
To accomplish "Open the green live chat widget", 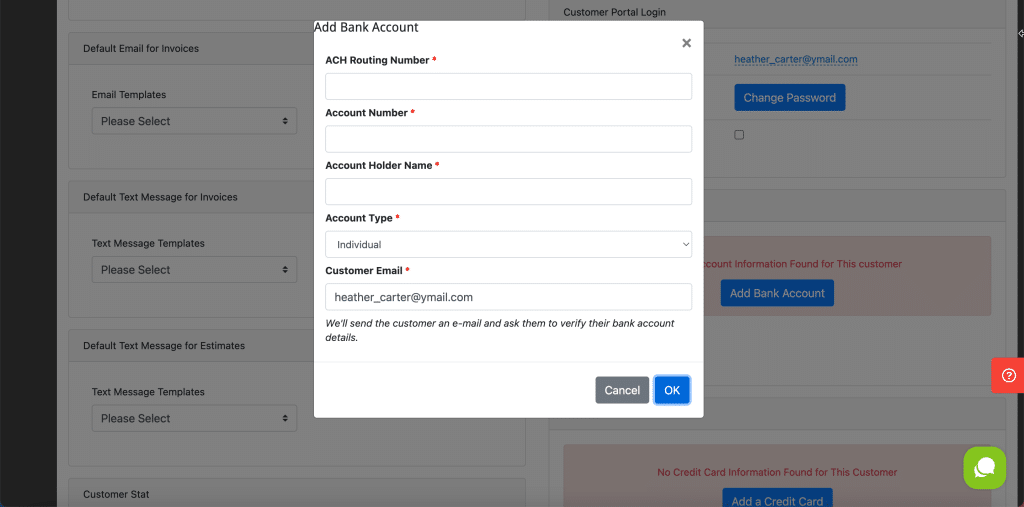I will click(984, 467).
